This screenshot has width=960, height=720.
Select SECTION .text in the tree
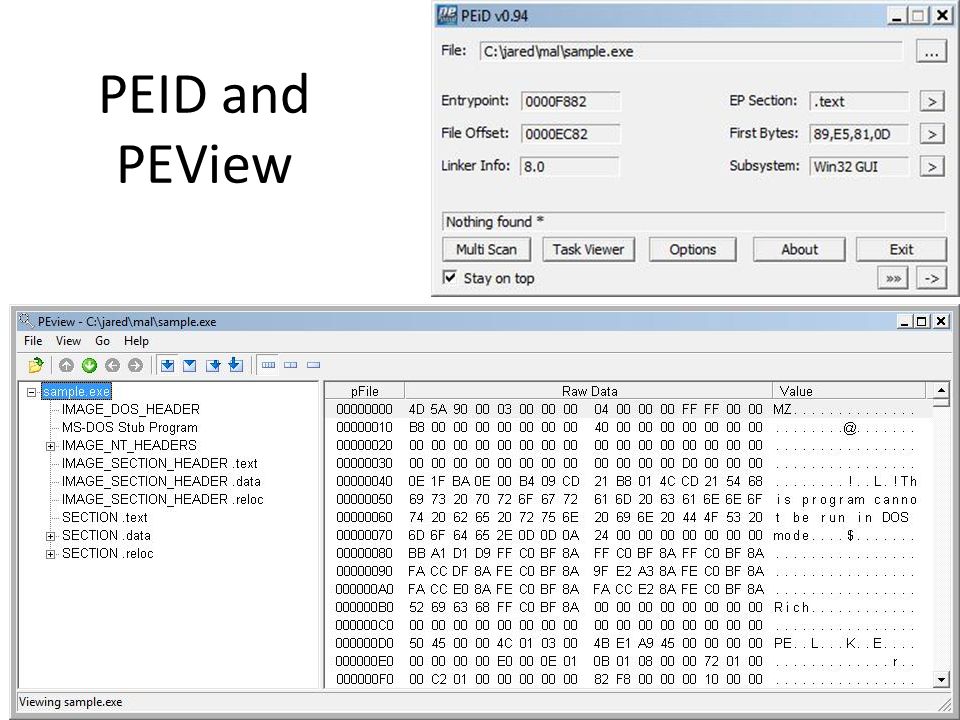105,517
